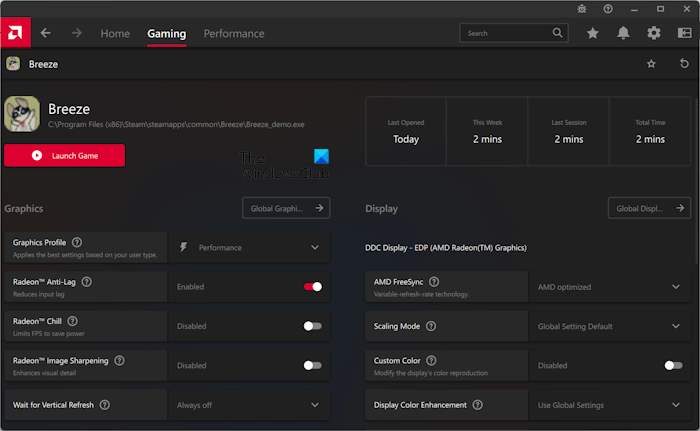Enable the Radeon Chill toggle
Viewport: 700px width, 431px height.
point(313,326)
